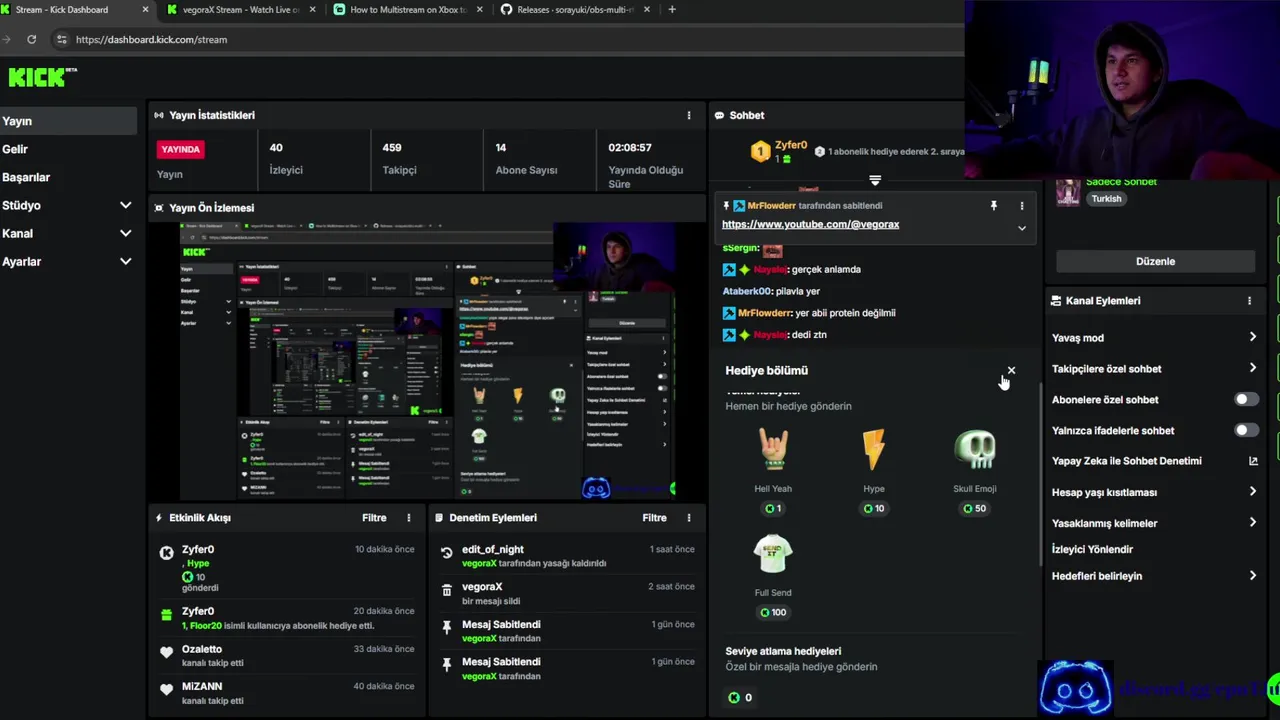The image size is (1280, 720).
Task: Close the Hediye bölümü panel
Action: pyautogui.click(x=1011, y=370)
